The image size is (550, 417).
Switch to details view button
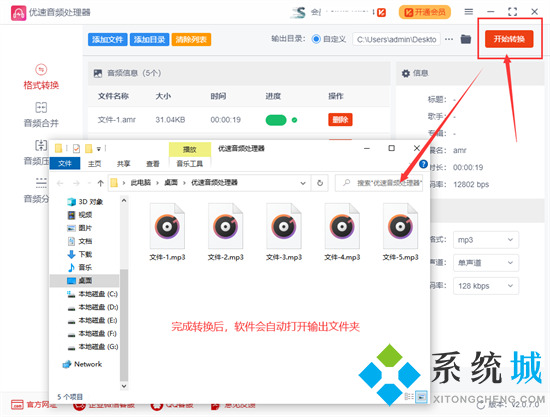[x=409, y=397]
